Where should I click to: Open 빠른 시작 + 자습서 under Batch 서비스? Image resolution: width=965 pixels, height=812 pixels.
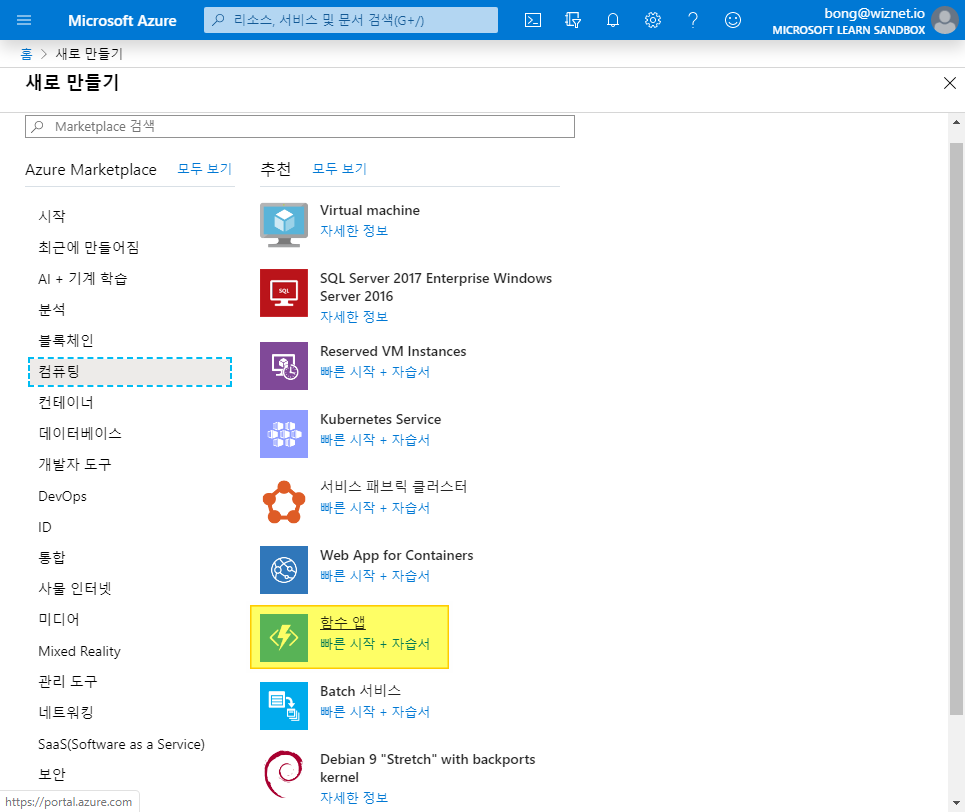pos(375,712)
